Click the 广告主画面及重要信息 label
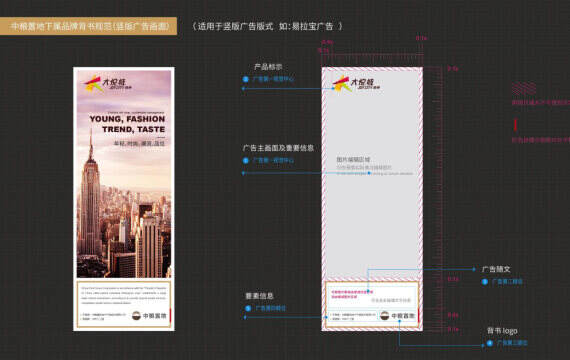This screenshot has height=360, width=570. tap(278, 148)
